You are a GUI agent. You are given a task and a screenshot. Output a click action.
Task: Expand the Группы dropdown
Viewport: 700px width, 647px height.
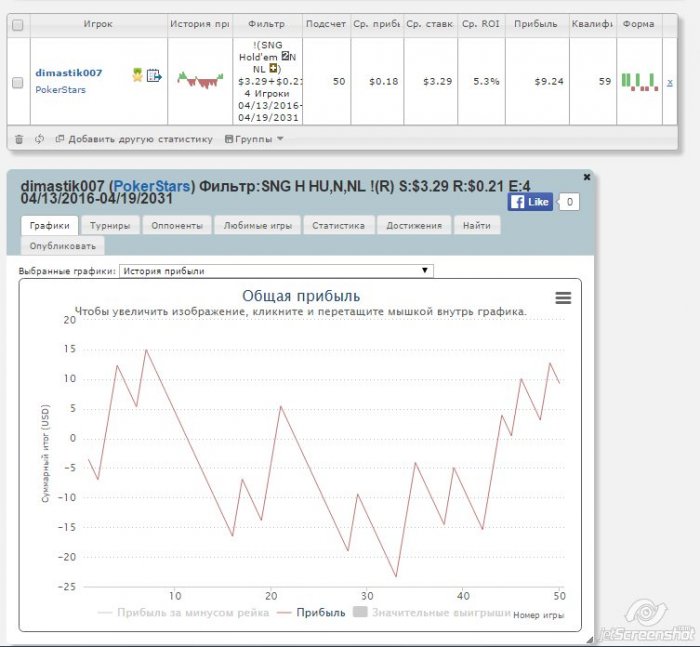pos(254,139)
